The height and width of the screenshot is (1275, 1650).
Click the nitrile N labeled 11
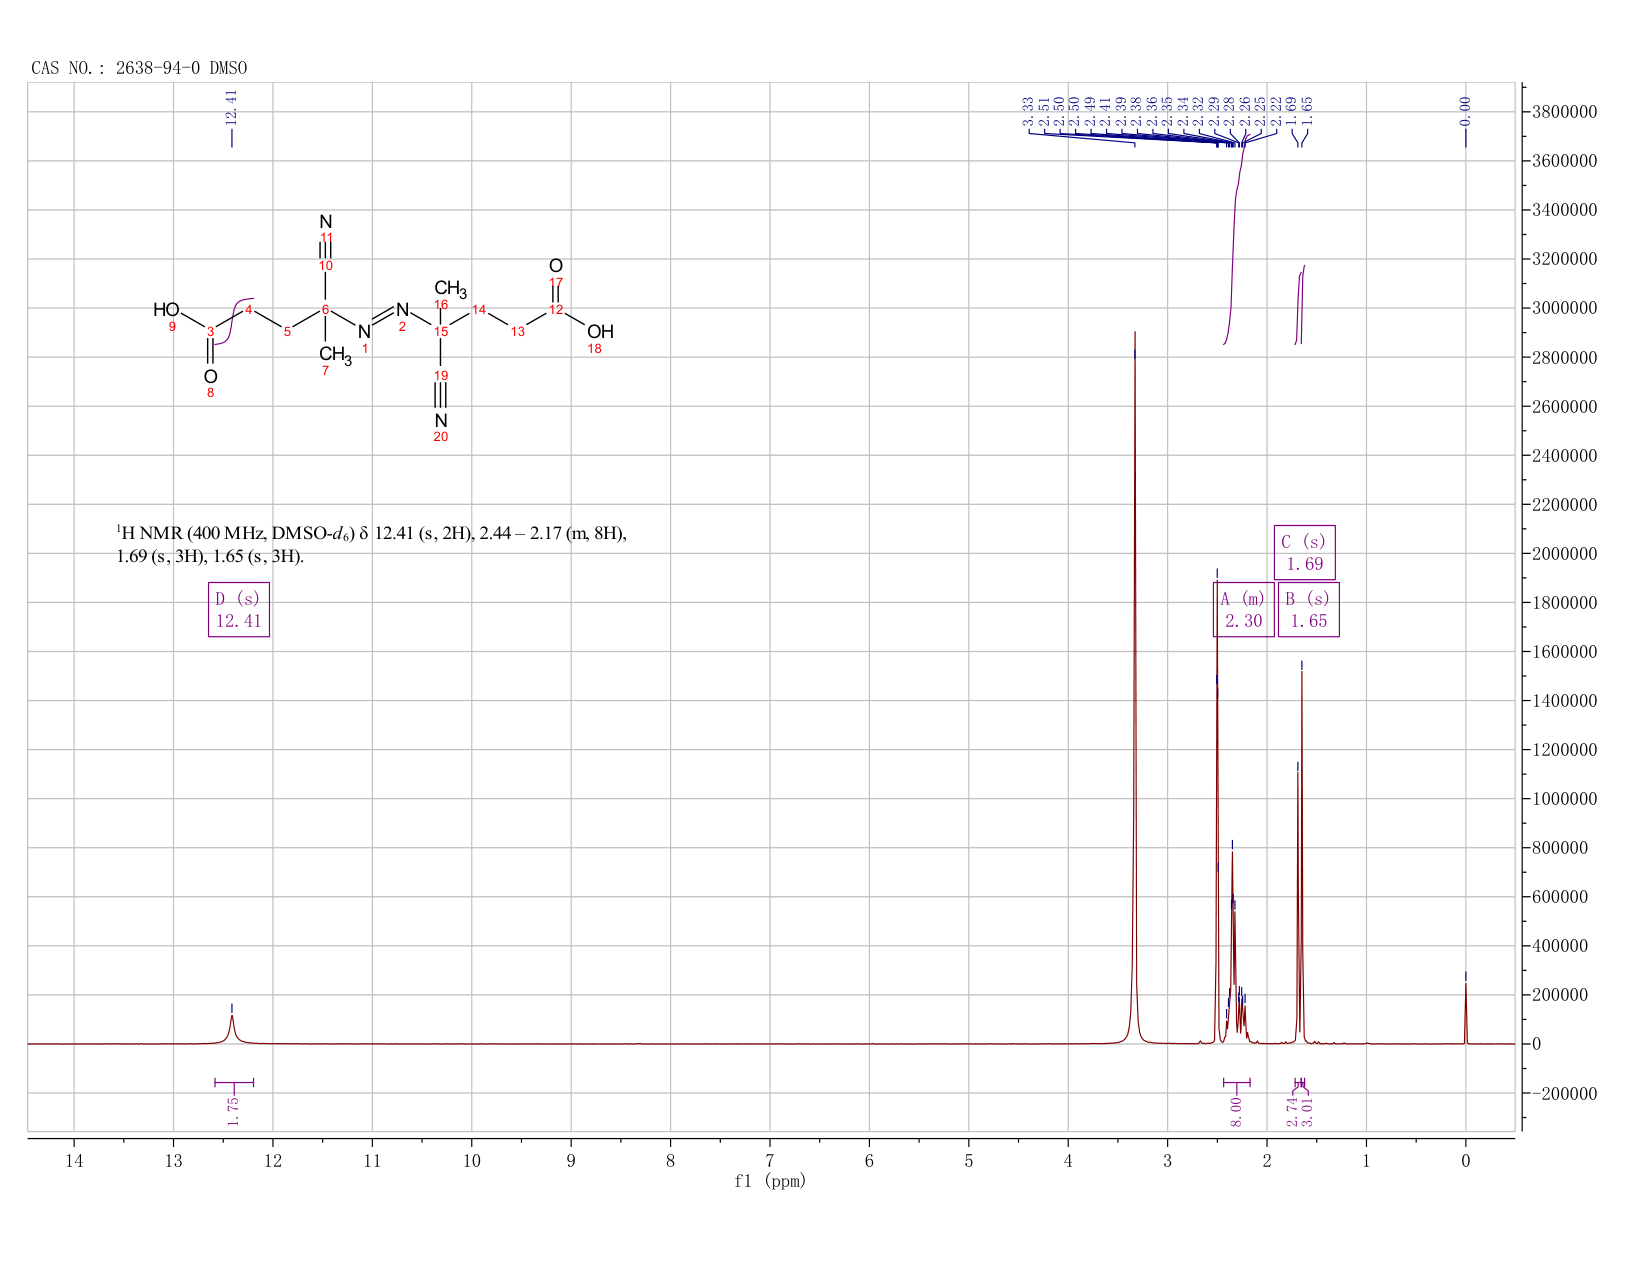click(x=326, y=222)
